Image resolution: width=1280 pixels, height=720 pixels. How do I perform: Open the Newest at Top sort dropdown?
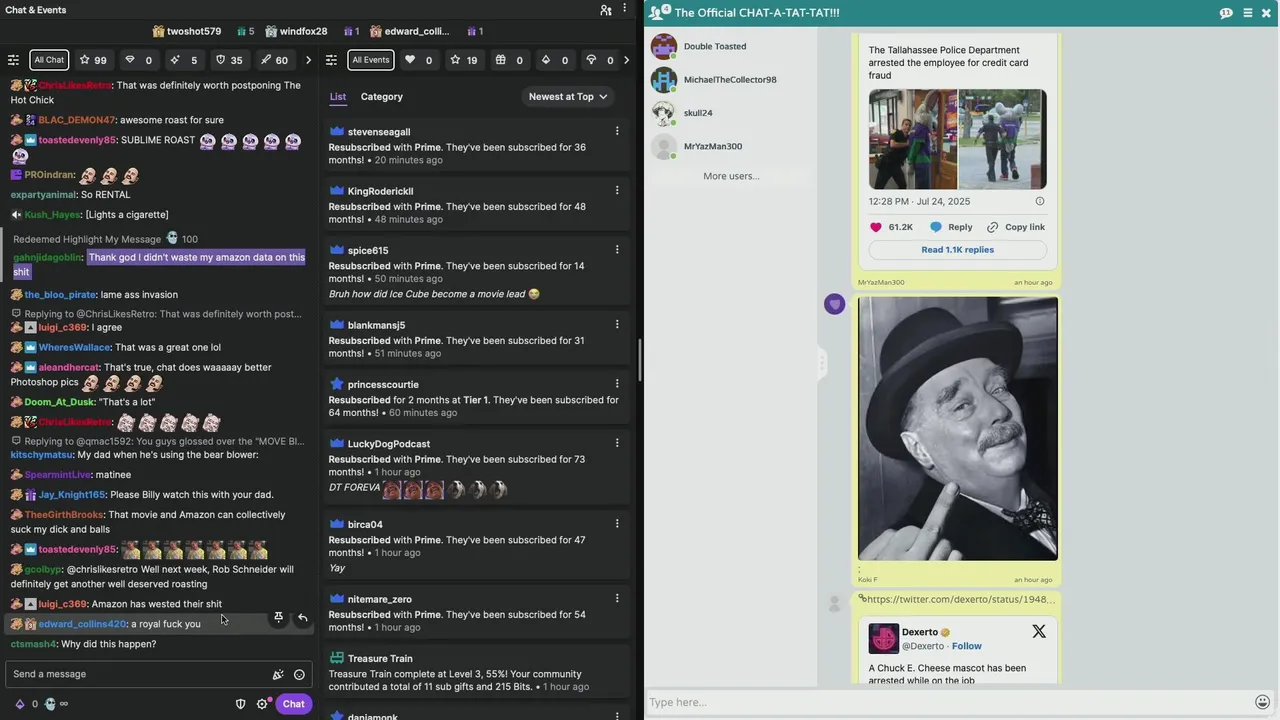(568, 97)
